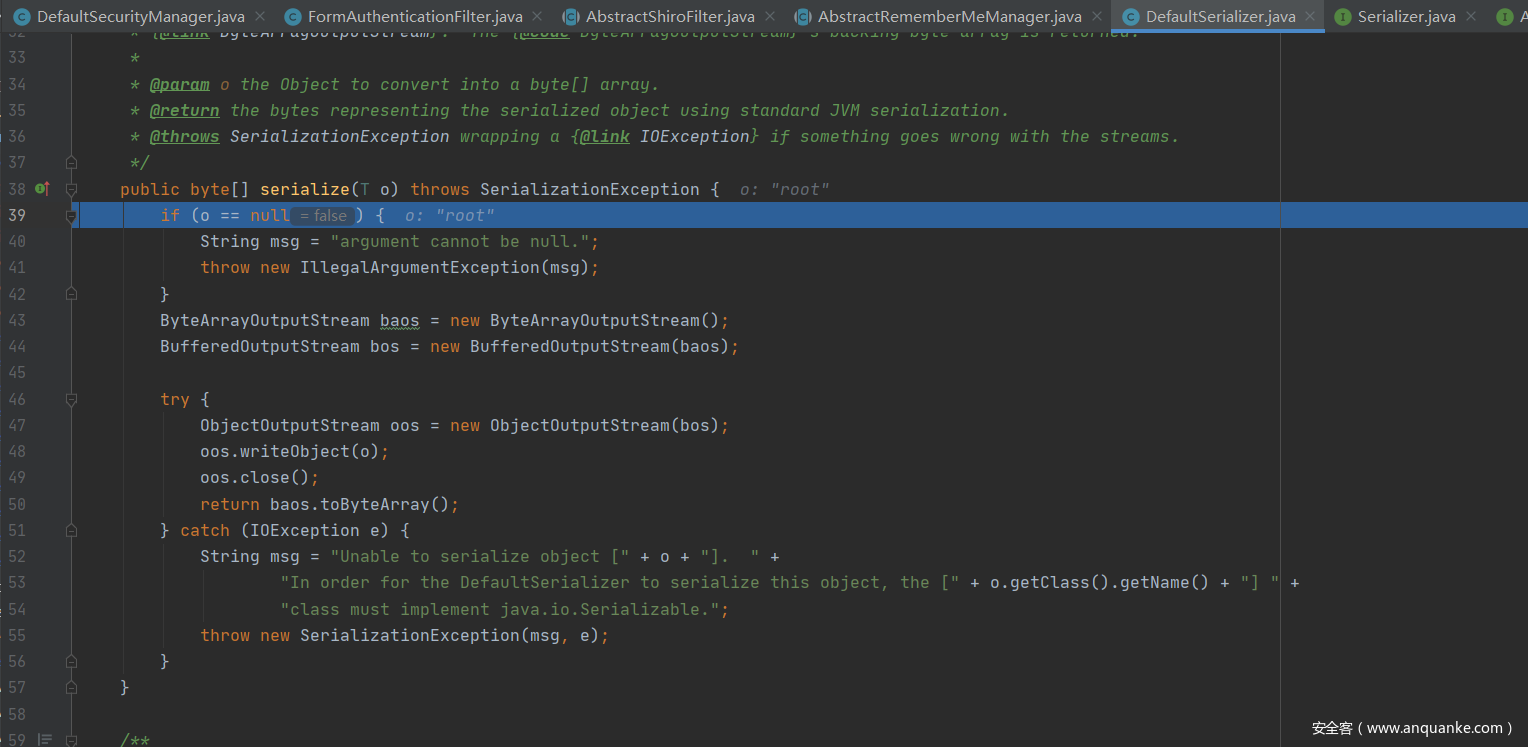Image resolution: width=1528 pixels, height=747 pixels.
Task: Click the rendered-doc toggle icon at line 59
Action: pos(45,739)
